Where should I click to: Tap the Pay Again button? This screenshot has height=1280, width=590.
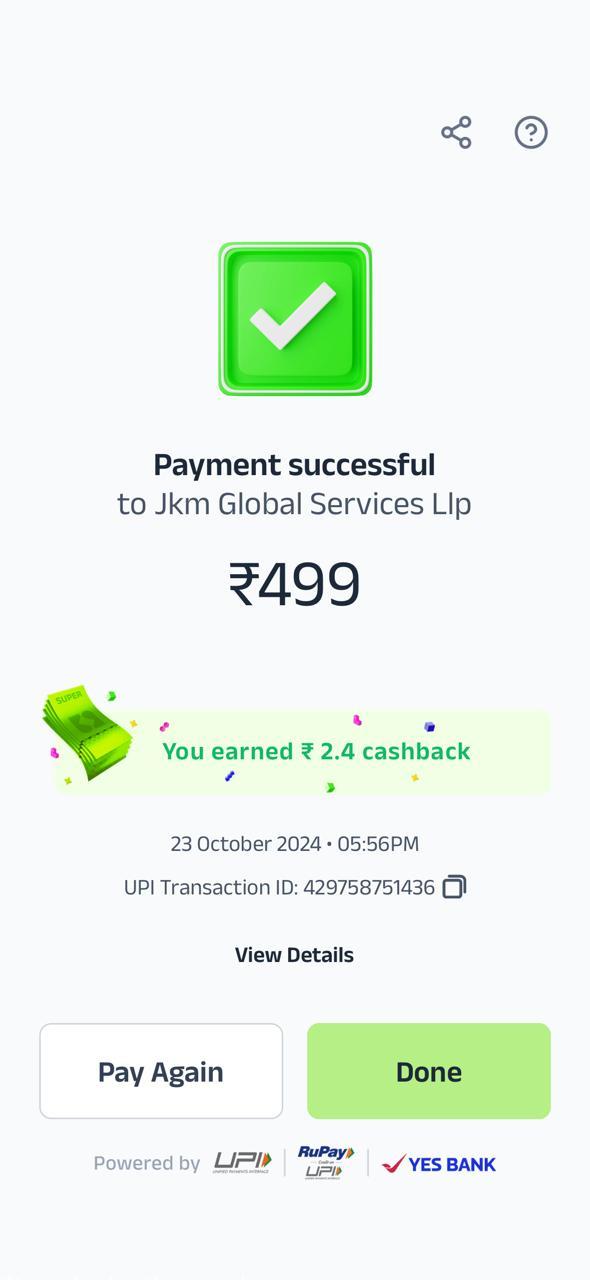coord(161,1071)
